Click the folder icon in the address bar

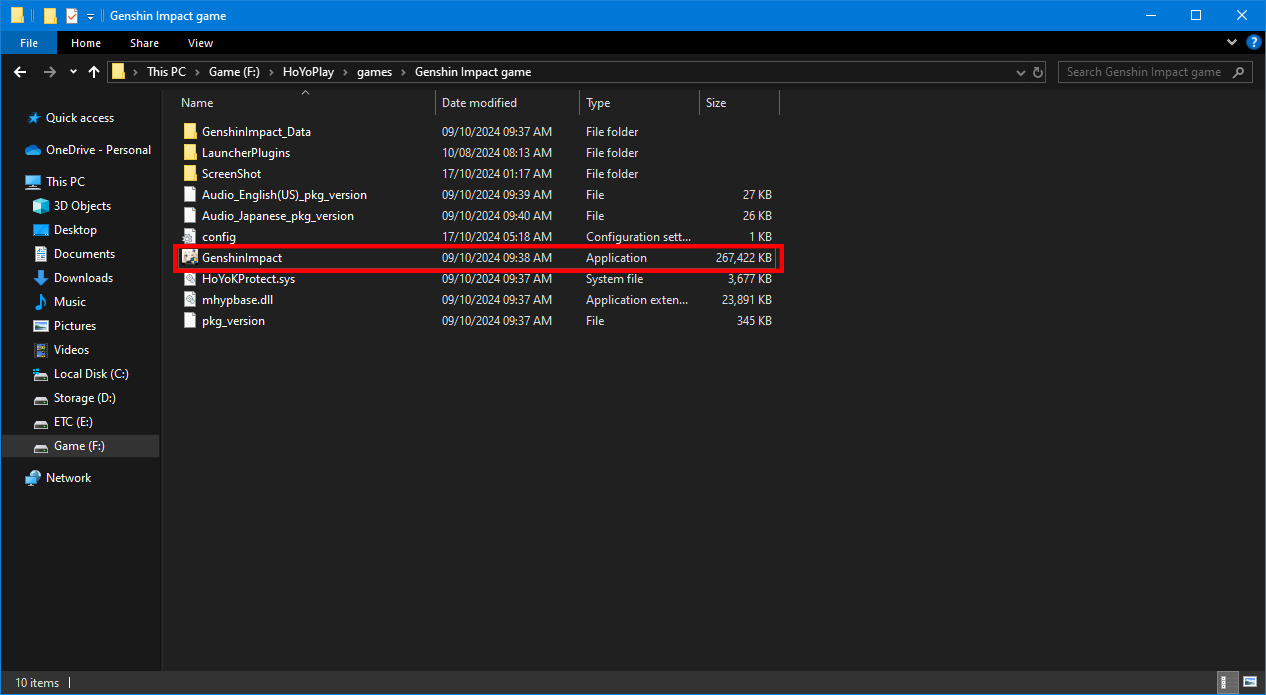point(118,71)
